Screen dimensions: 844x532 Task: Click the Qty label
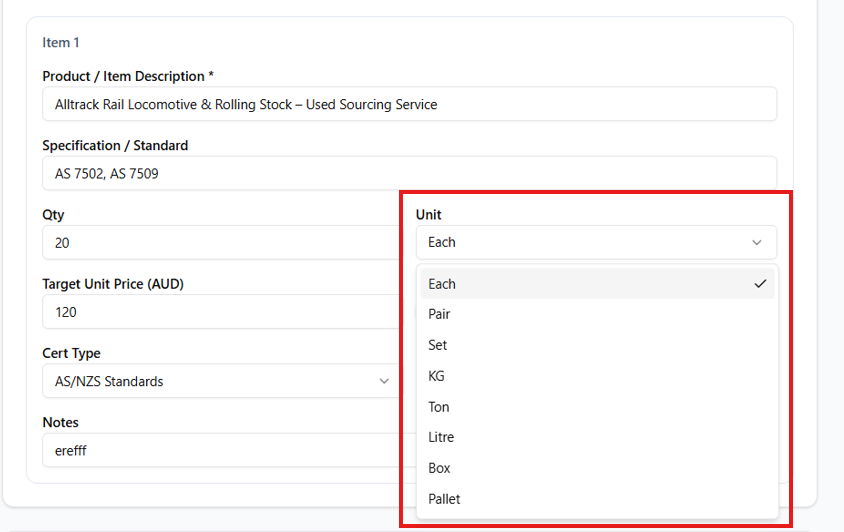pyautogui.click(x=53, y=215)
